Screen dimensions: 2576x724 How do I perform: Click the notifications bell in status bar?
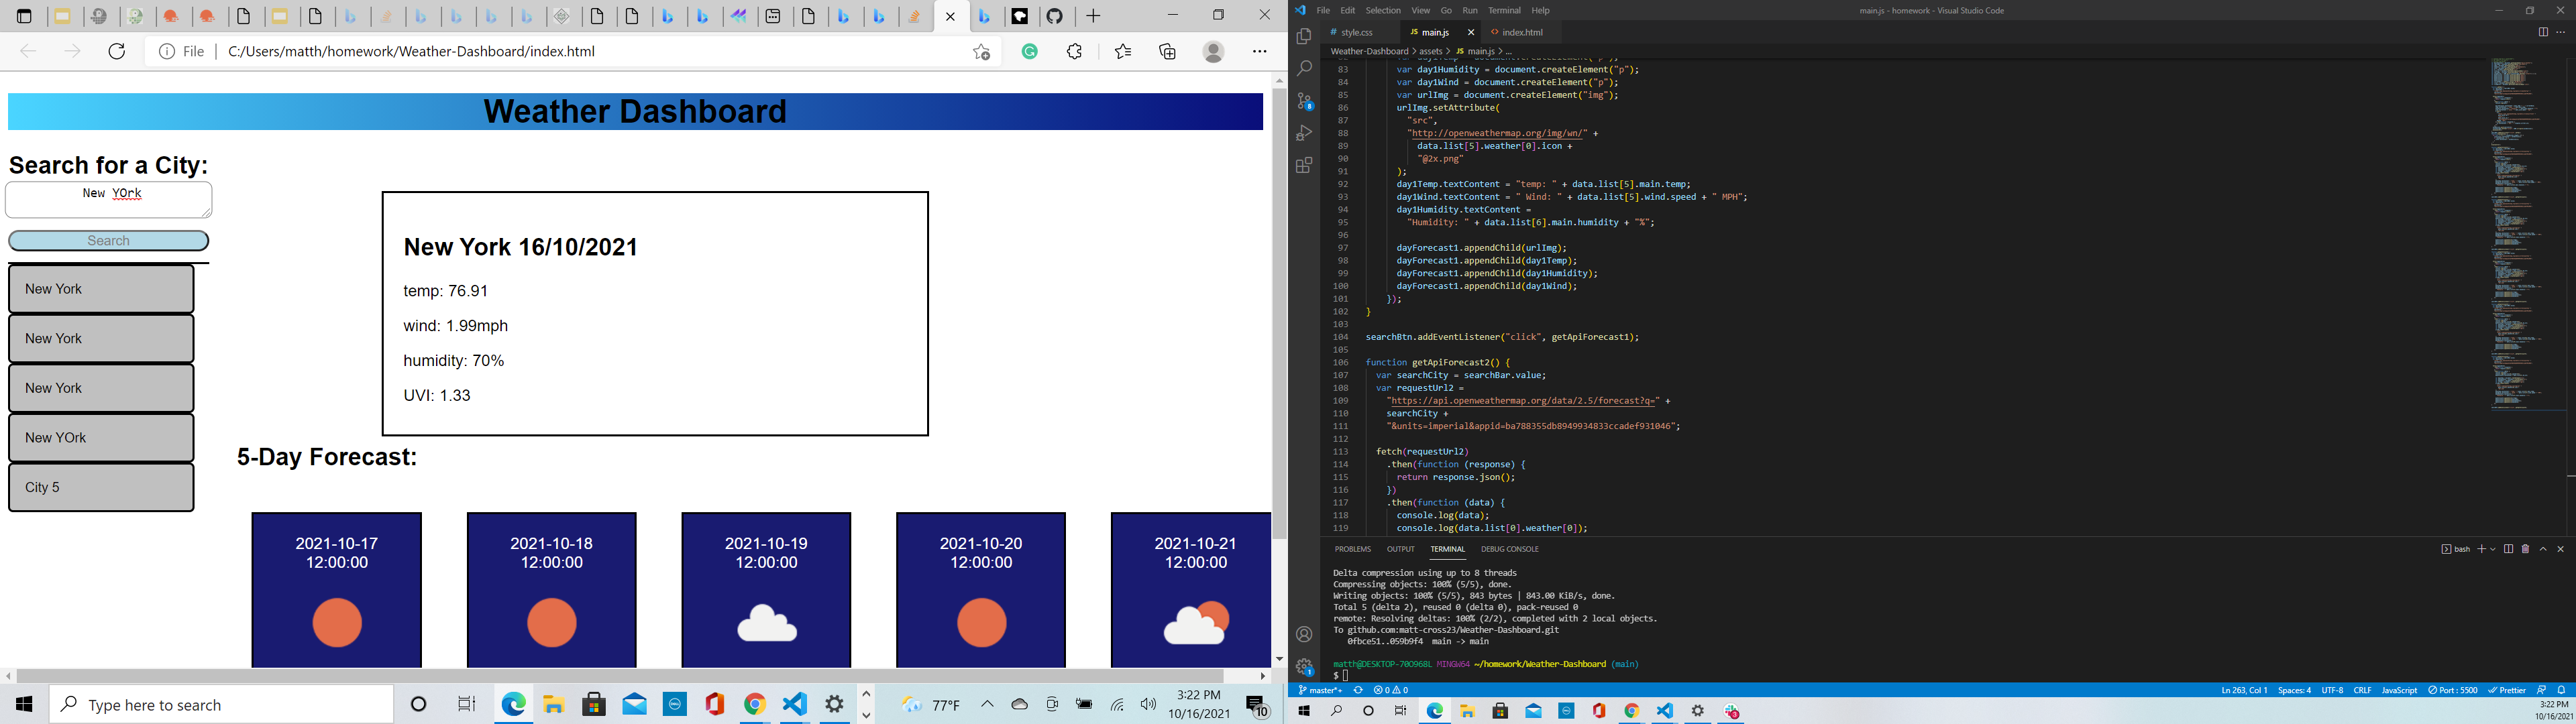tap(2561, 690)
